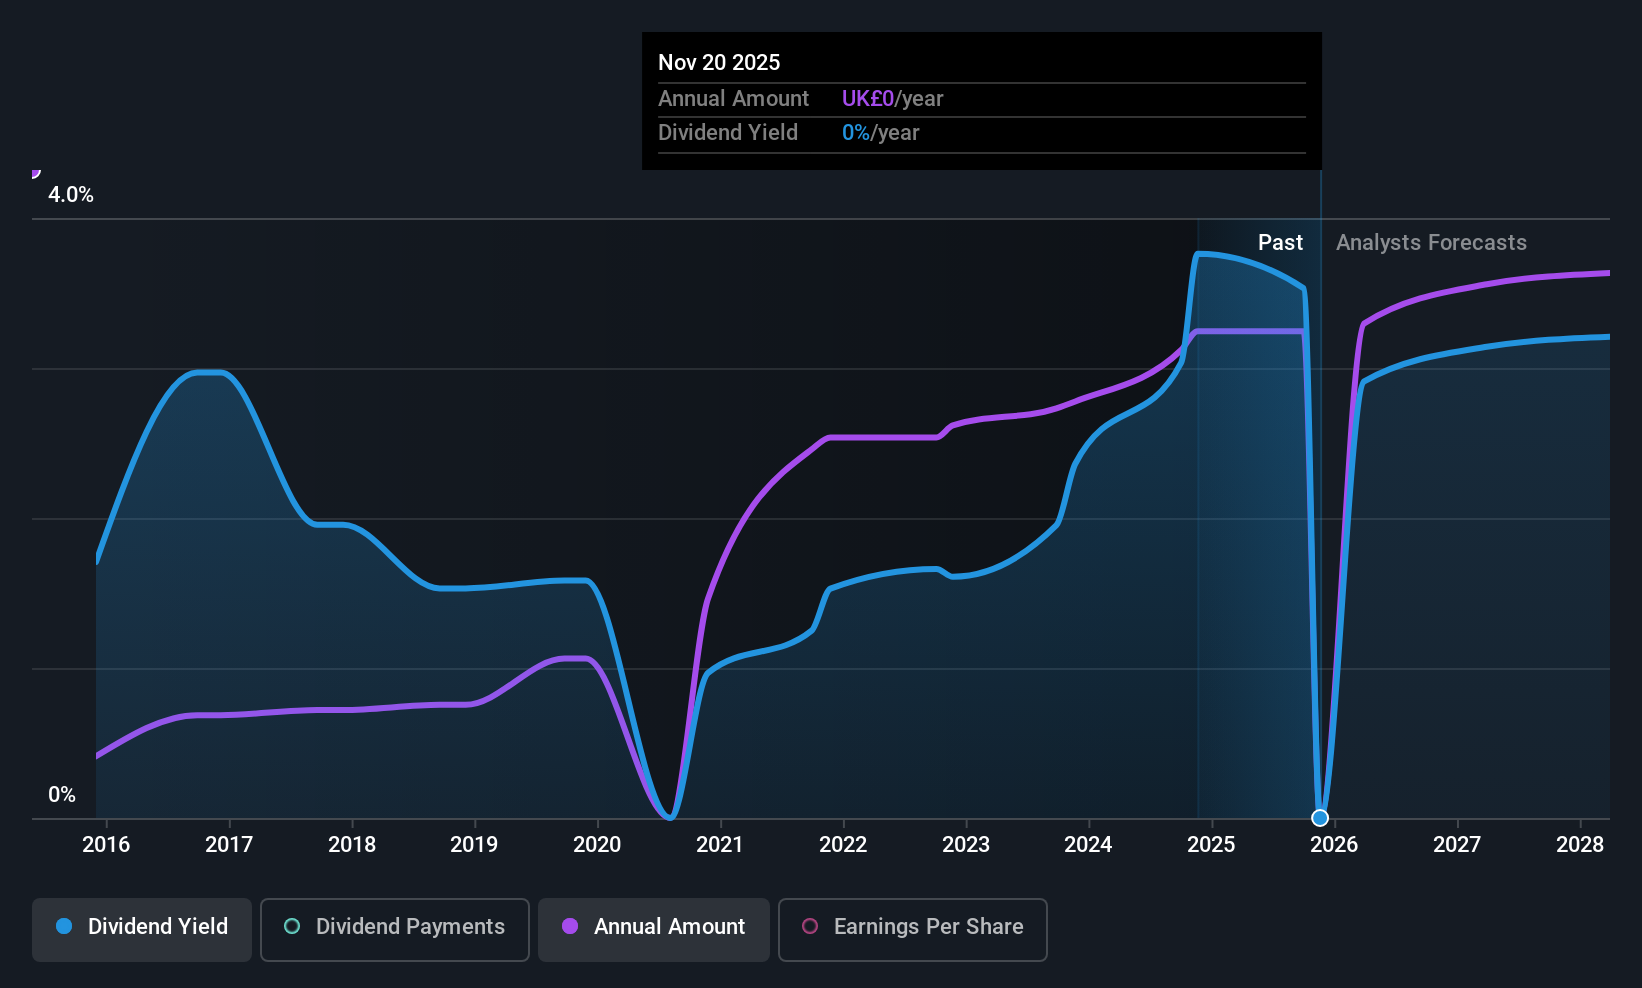1642x988 pixels.
Task: Click the Annual Amount purple dot icon
Action: click(x=570, y=927)
